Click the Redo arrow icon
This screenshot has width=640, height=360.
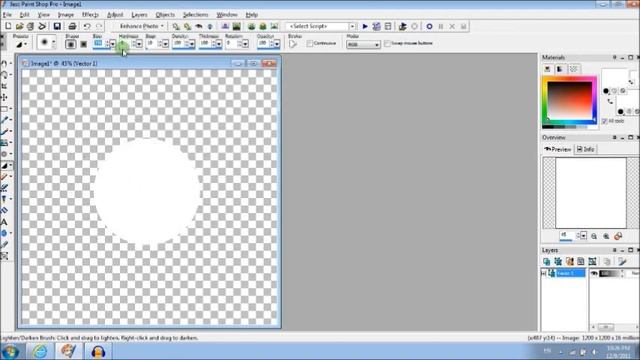[99, 26]
